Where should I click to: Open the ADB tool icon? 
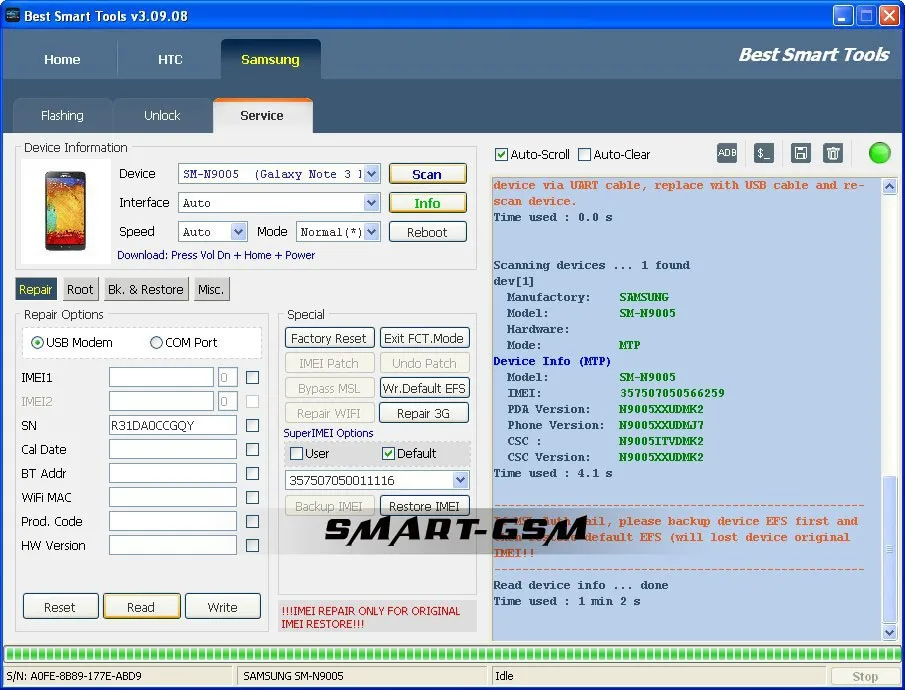pos(727,153)
